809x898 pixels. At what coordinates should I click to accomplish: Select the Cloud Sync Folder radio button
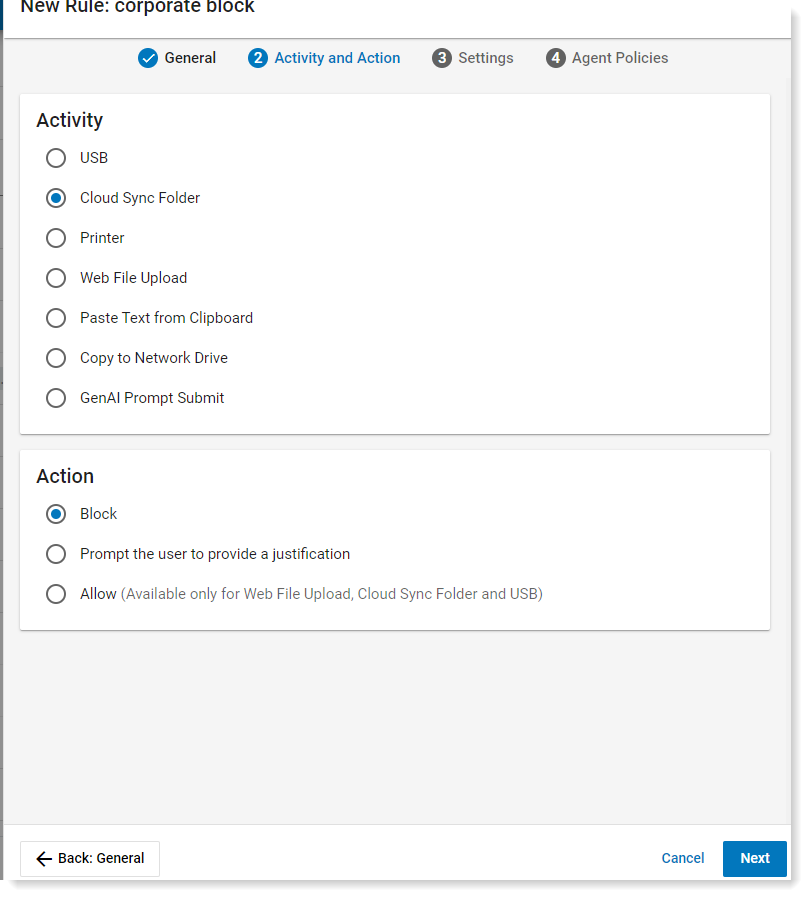coord(56,198)
